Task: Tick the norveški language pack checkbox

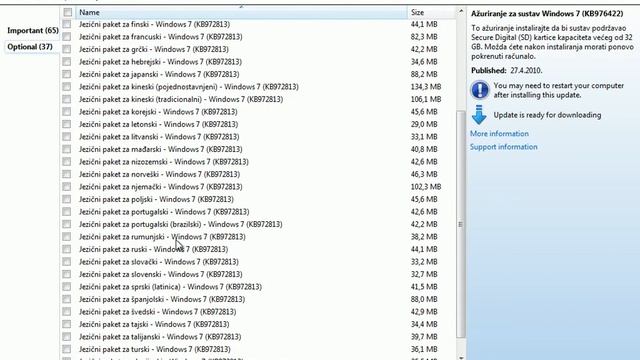Action: [67, 174]
